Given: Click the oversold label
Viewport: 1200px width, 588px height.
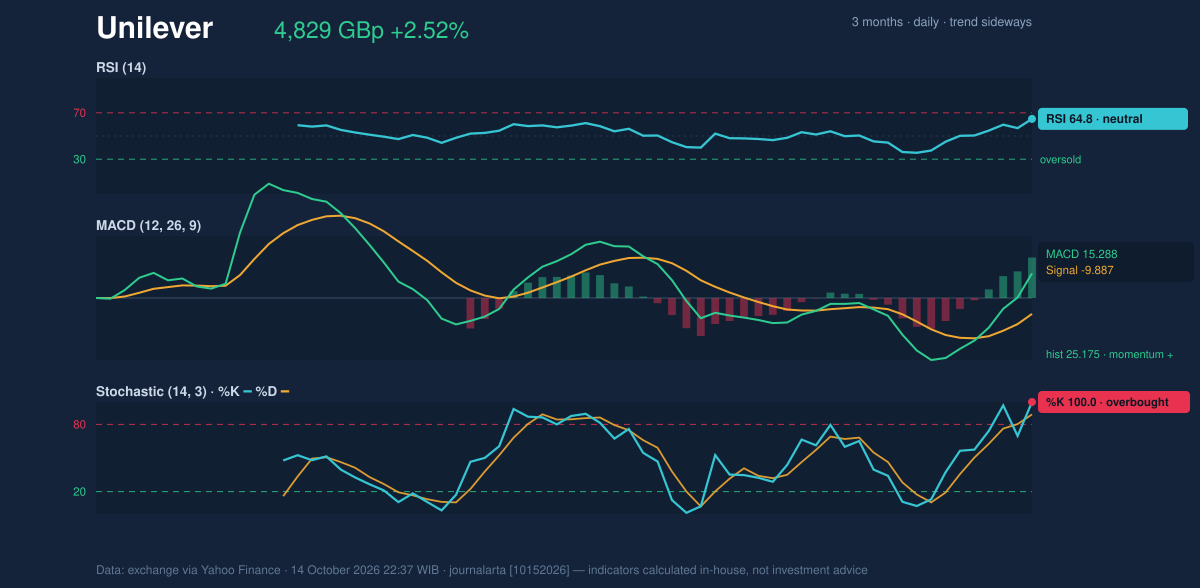Looking at the screenshot, I should pos(1060,159).
